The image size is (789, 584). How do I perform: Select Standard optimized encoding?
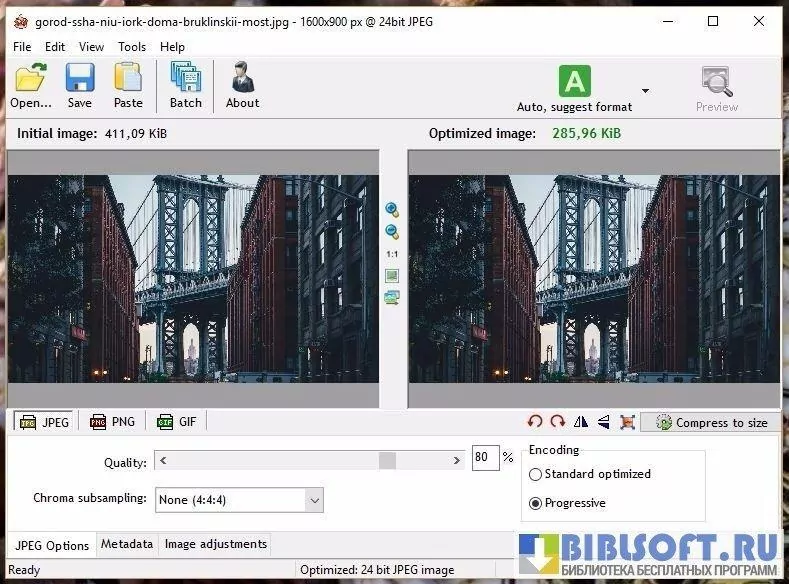tap(536, 474)
